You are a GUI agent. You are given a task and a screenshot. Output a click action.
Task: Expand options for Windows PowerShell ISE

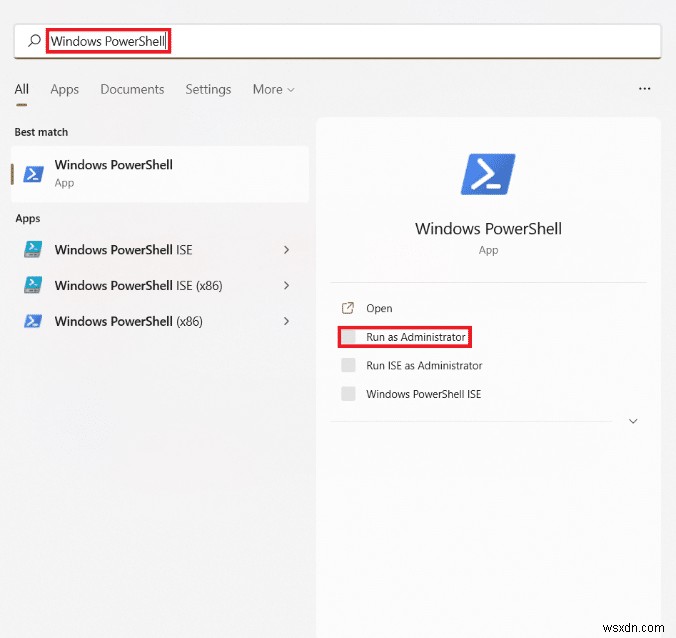tap(286, 250)
